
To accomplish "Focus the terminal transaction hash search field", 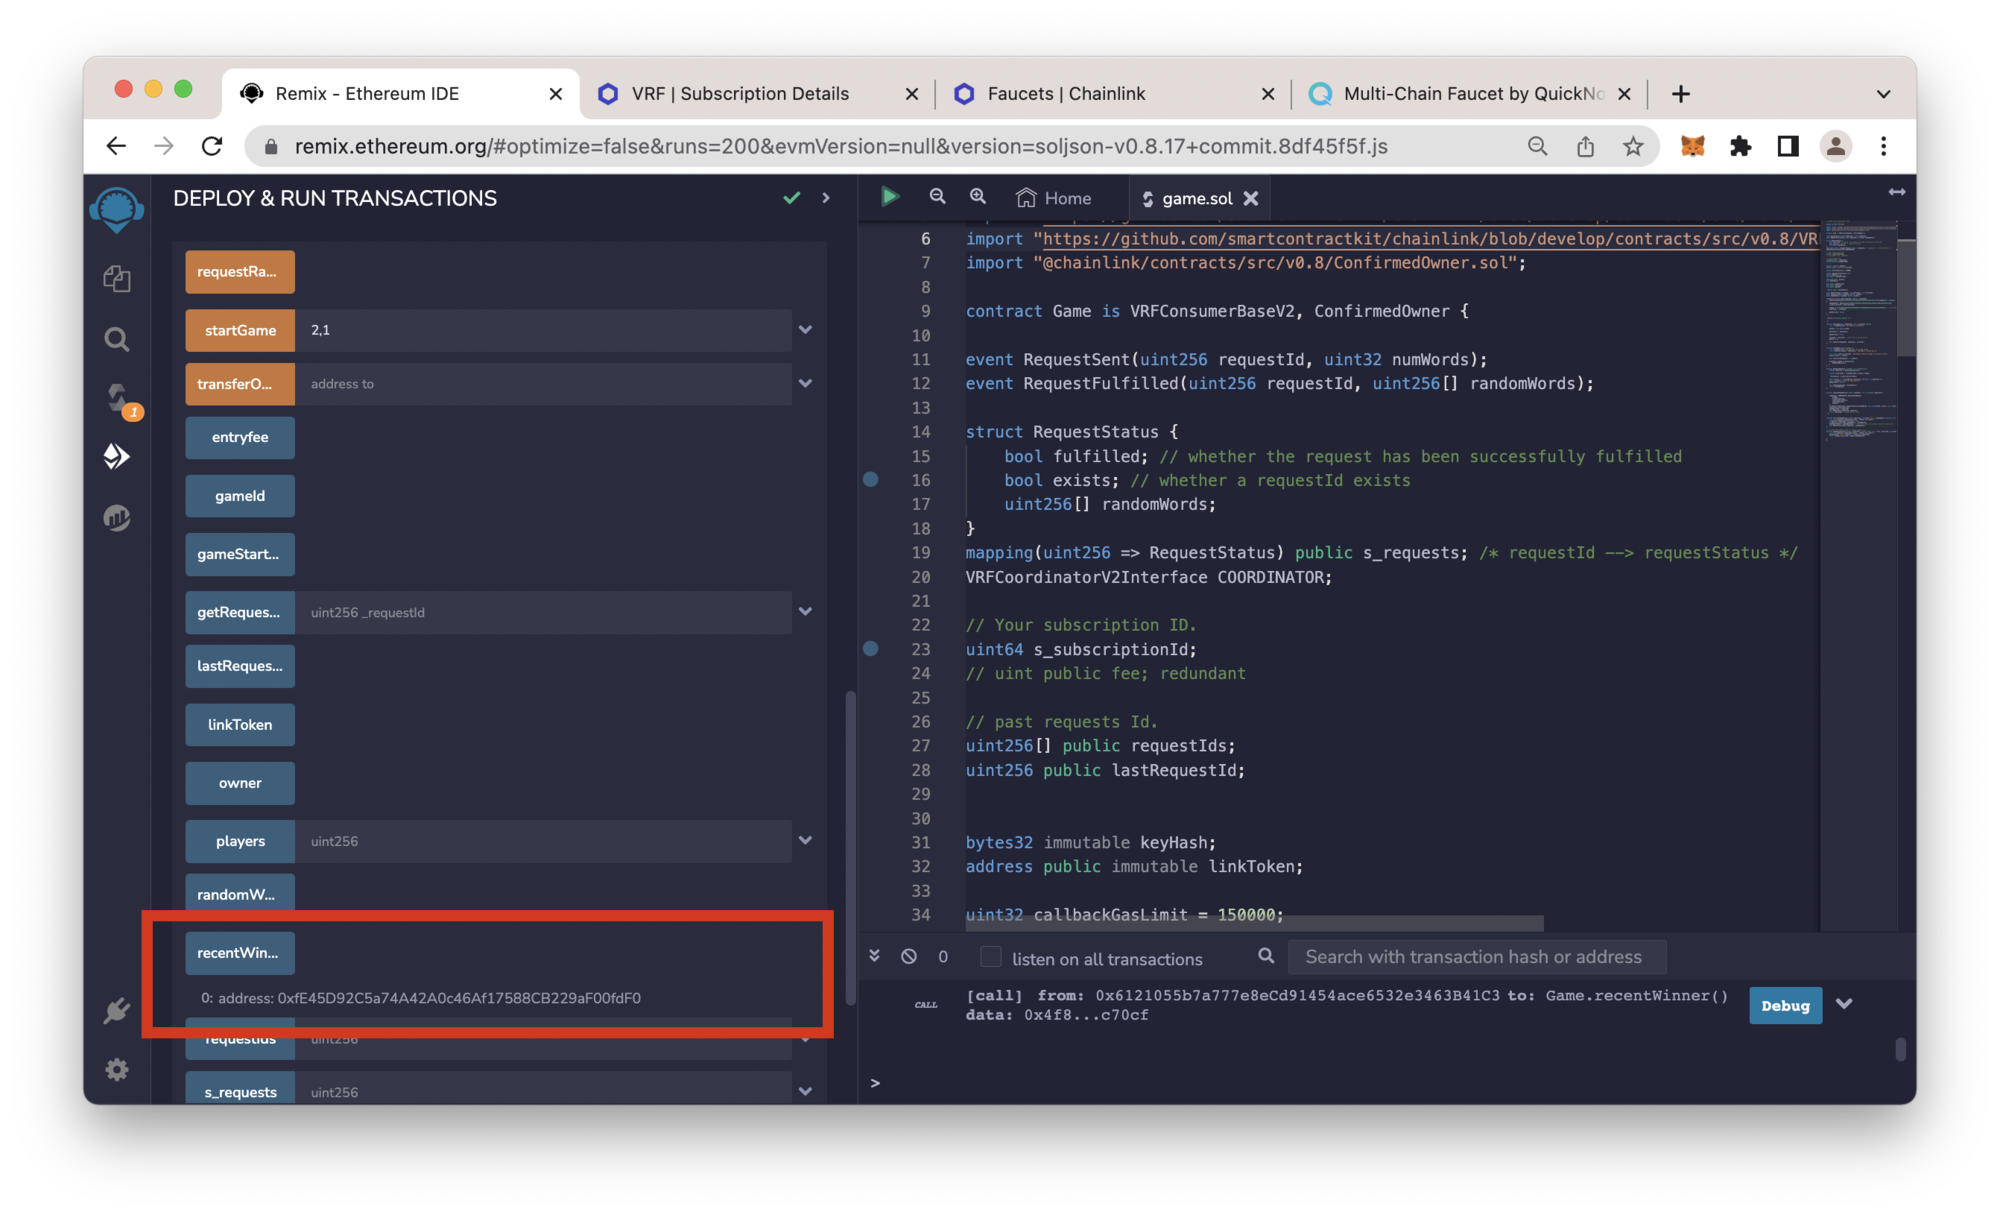I will (x=1476, y=957).
